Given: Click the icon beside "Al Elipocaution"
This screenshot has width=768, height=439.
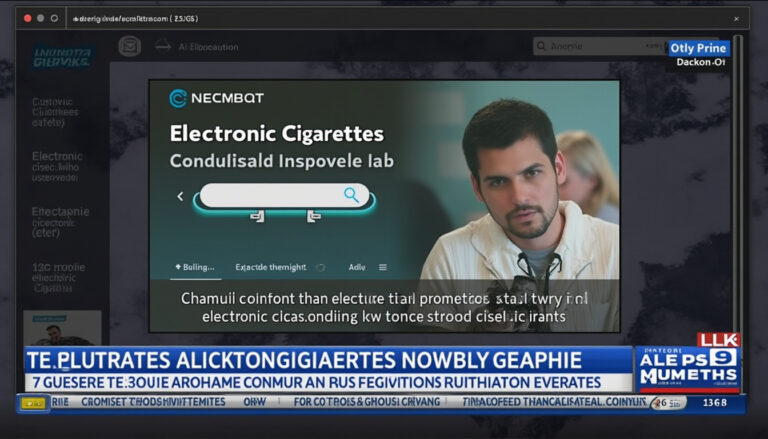Looking at the screenshot, I should tap(163, 47).
